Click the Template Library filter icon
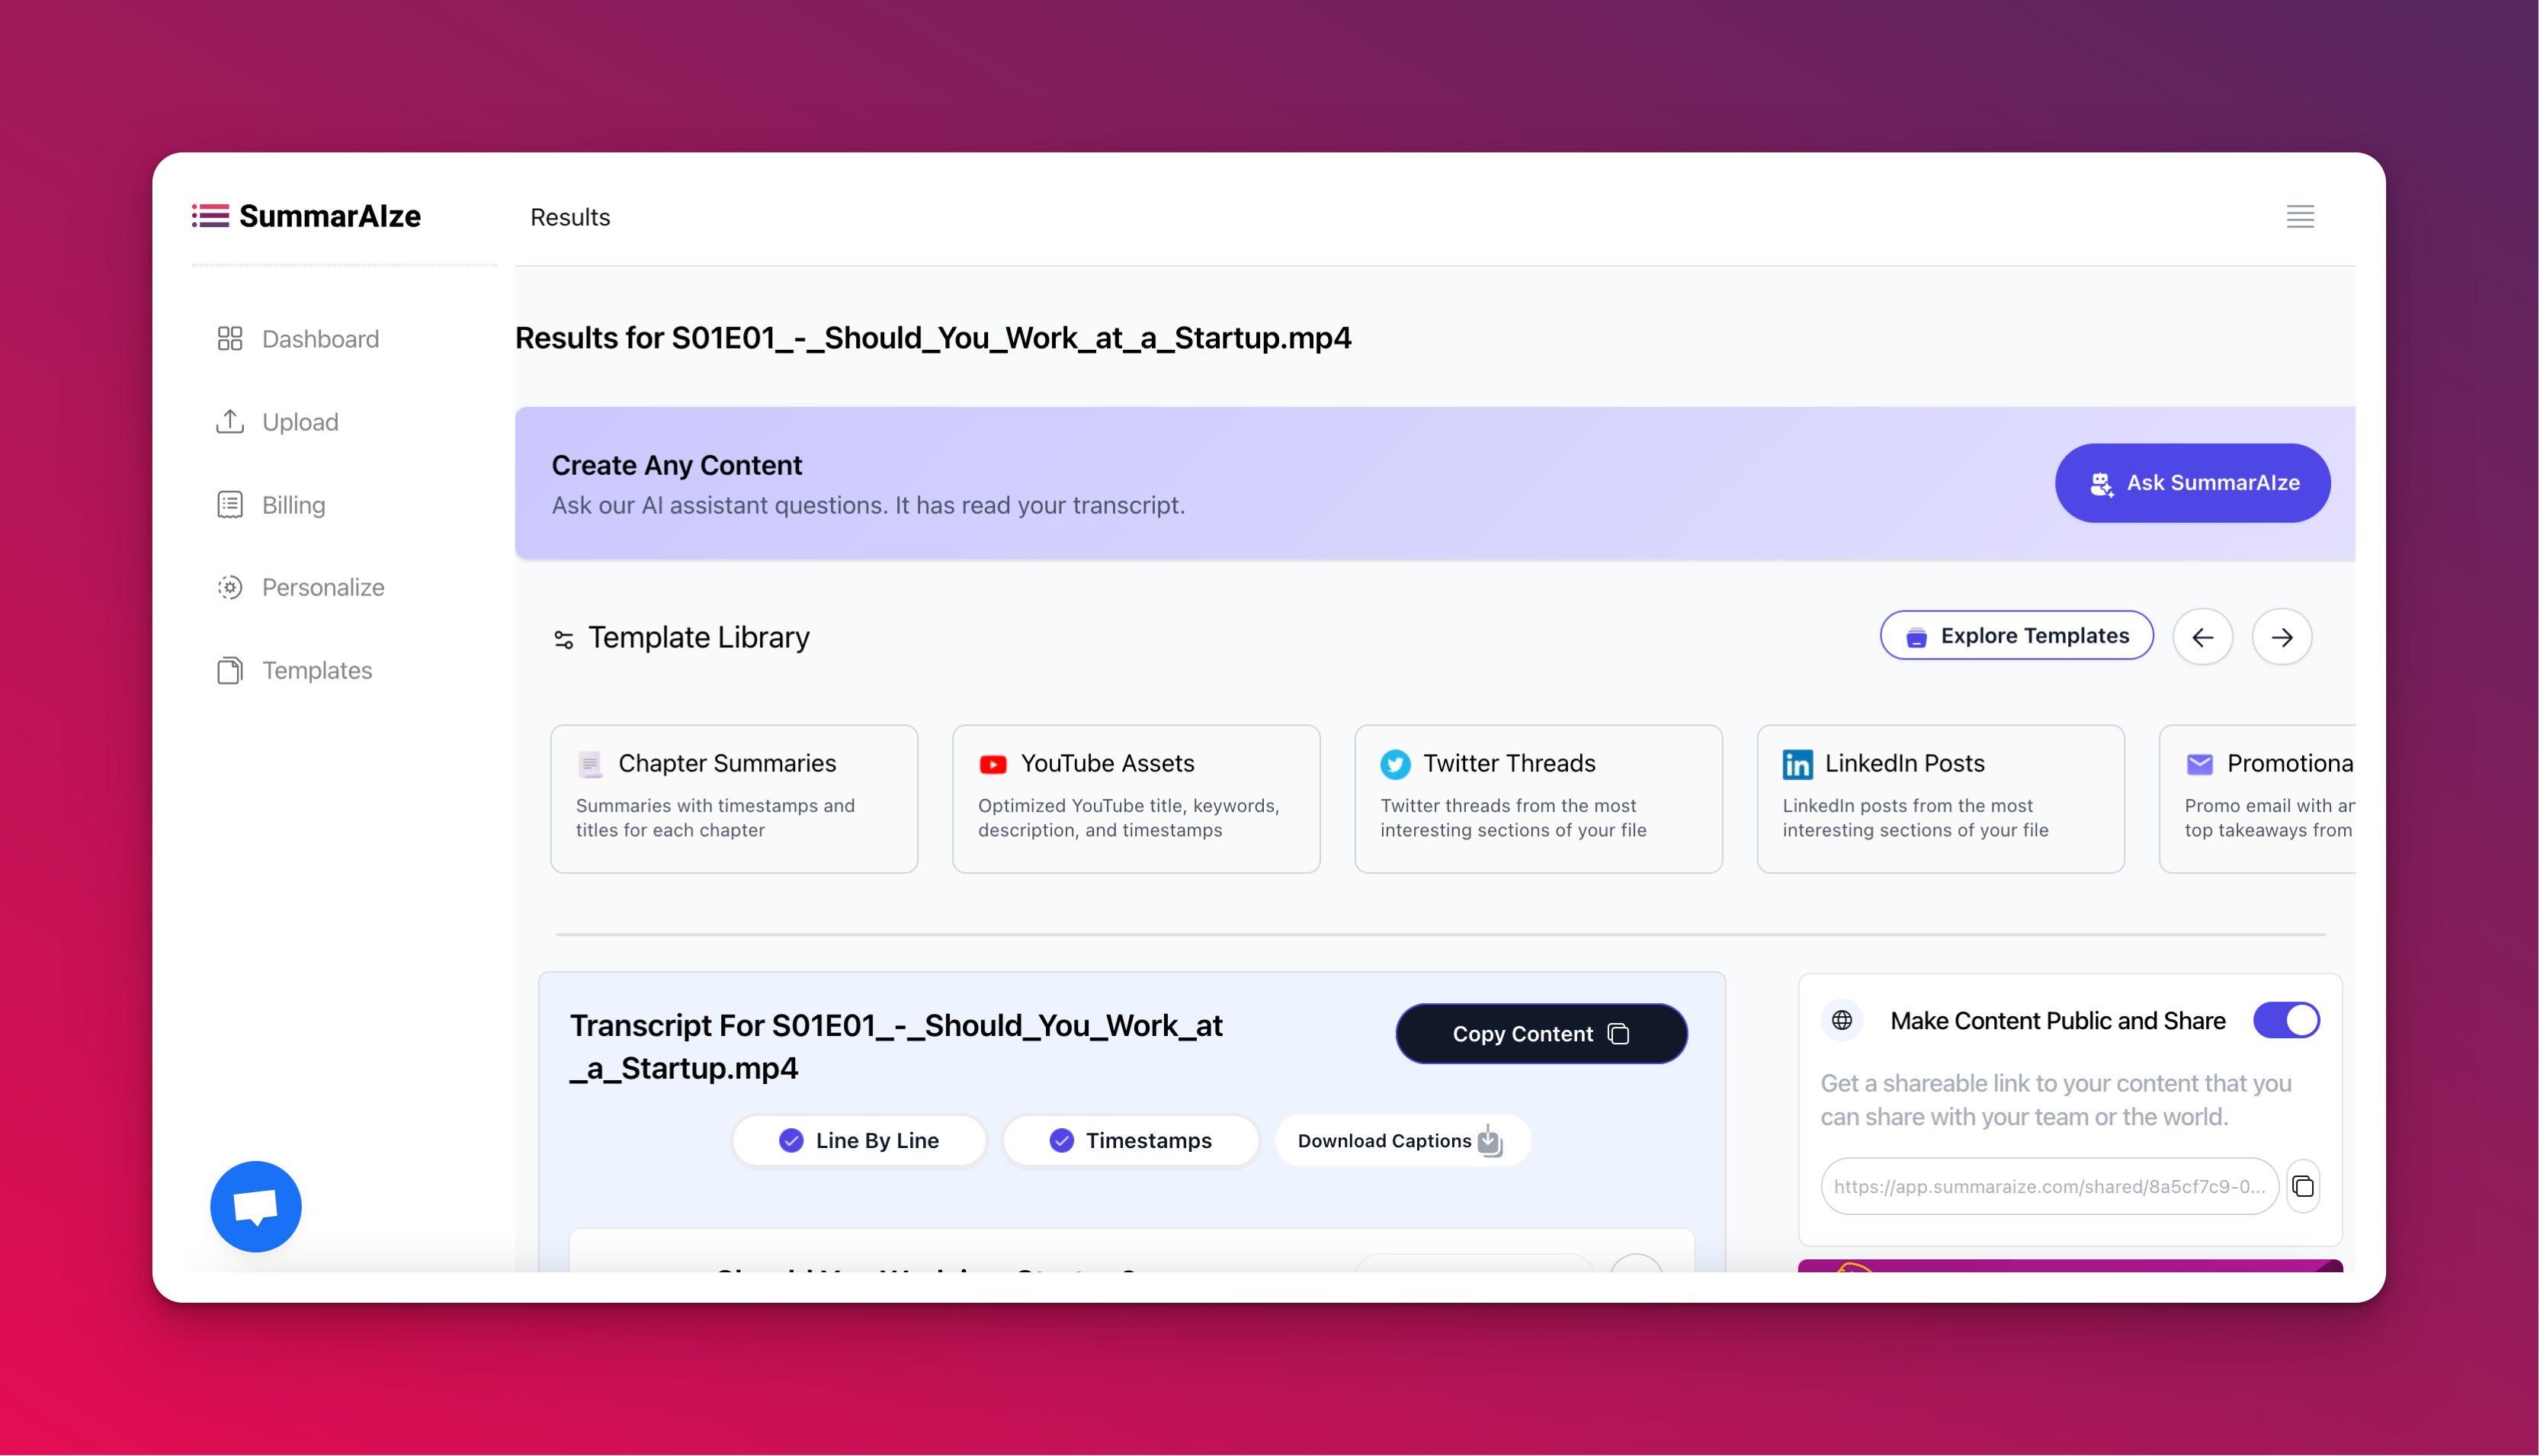2540x1456 pixels. 564,639
